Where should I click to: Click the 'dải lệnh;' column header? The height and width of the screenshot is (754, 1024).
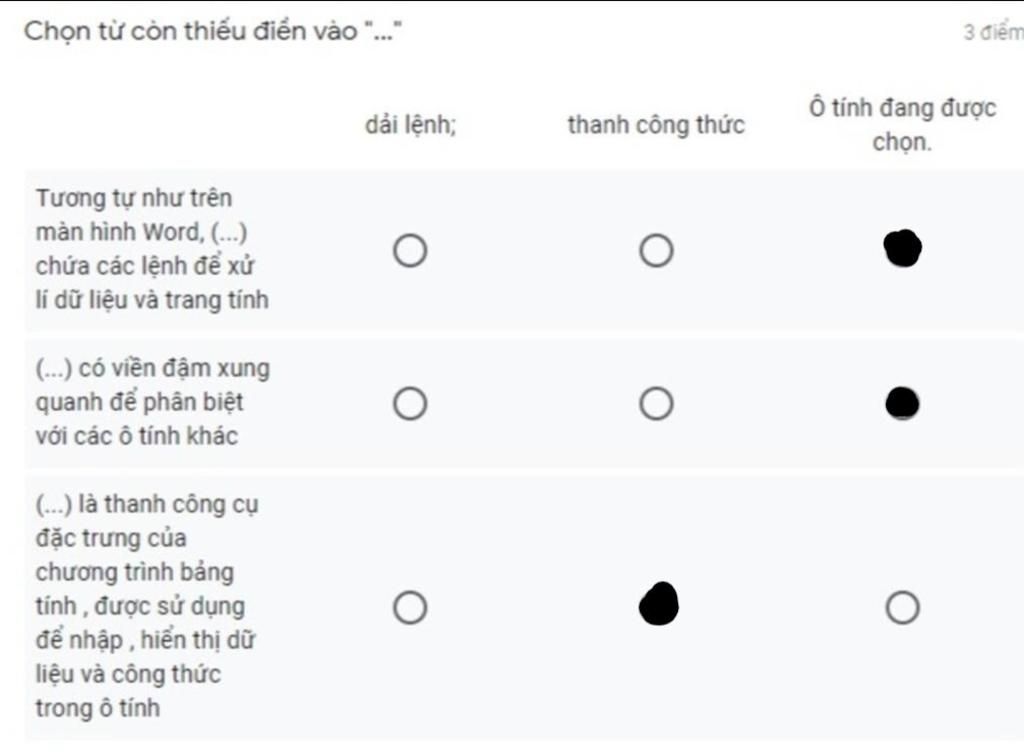410,126
